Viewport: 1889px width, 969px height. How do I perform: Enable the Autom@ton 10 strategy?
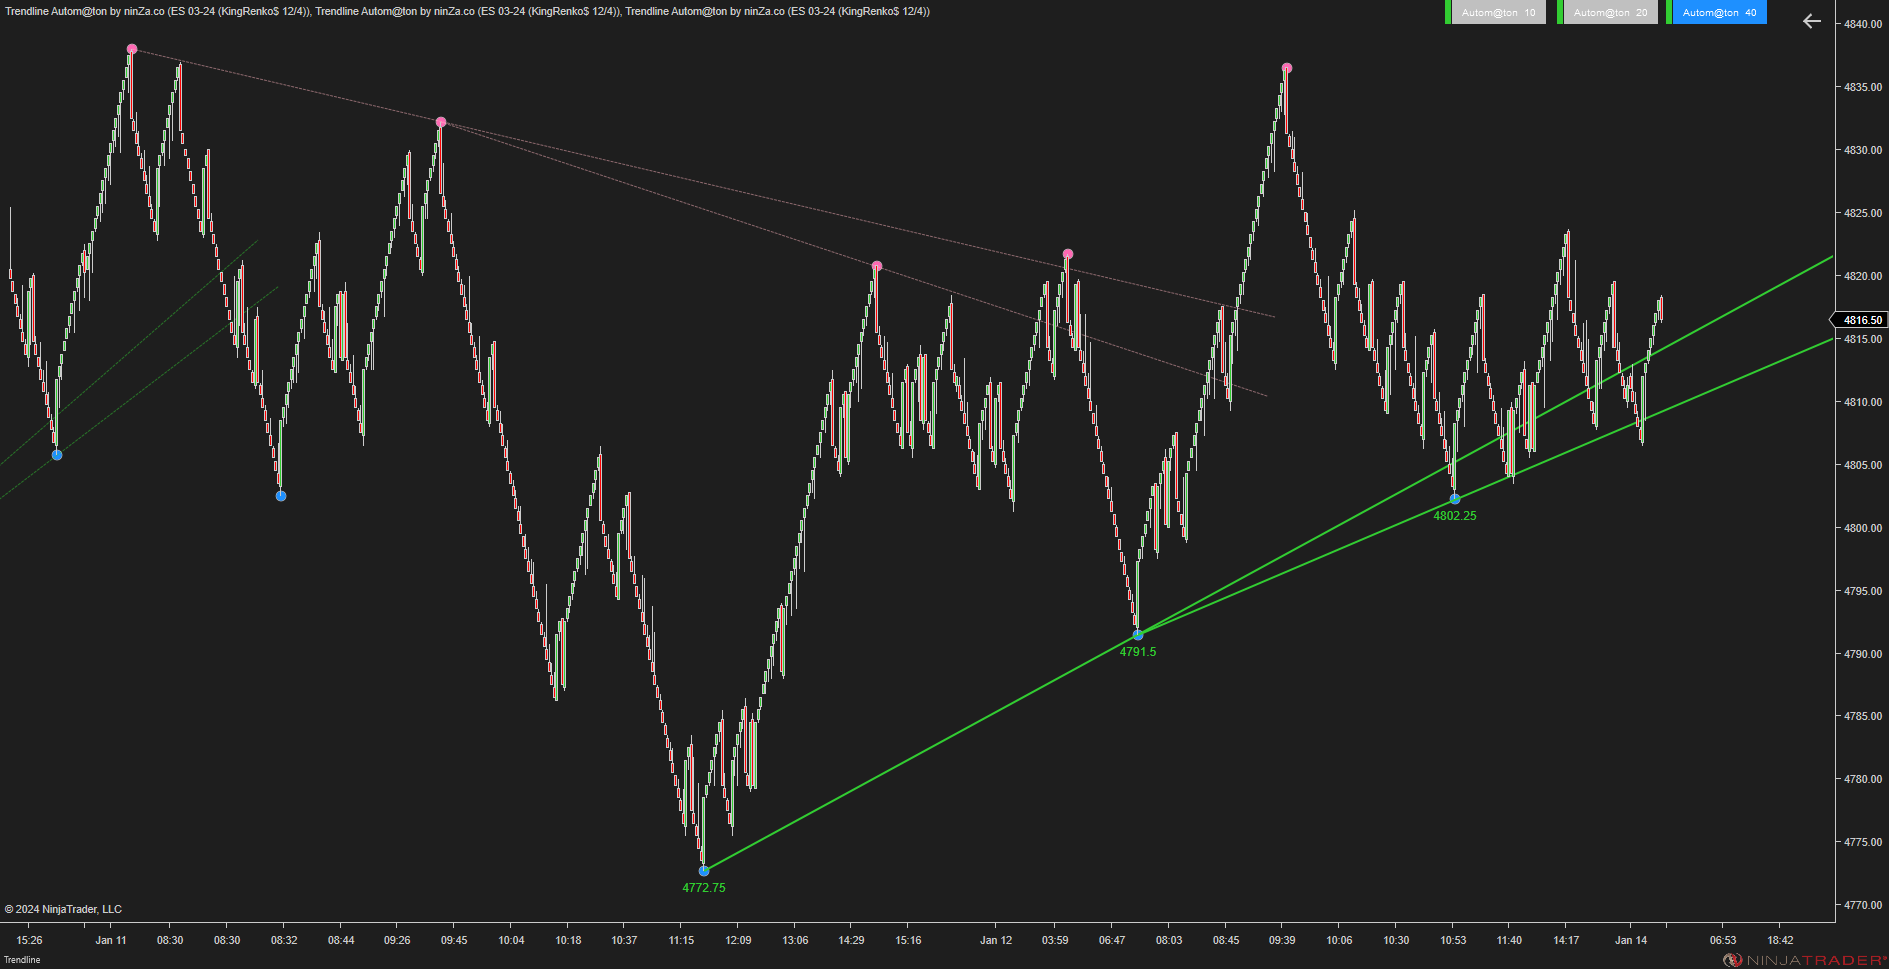point(1497,12)
